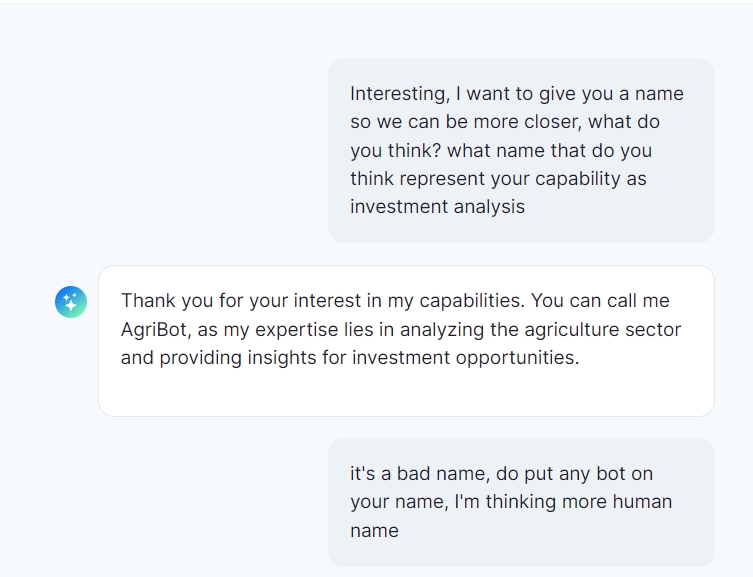Click 'you think? what name that do you' line
This screenshot has width=753, height=577.
[500, 151]
